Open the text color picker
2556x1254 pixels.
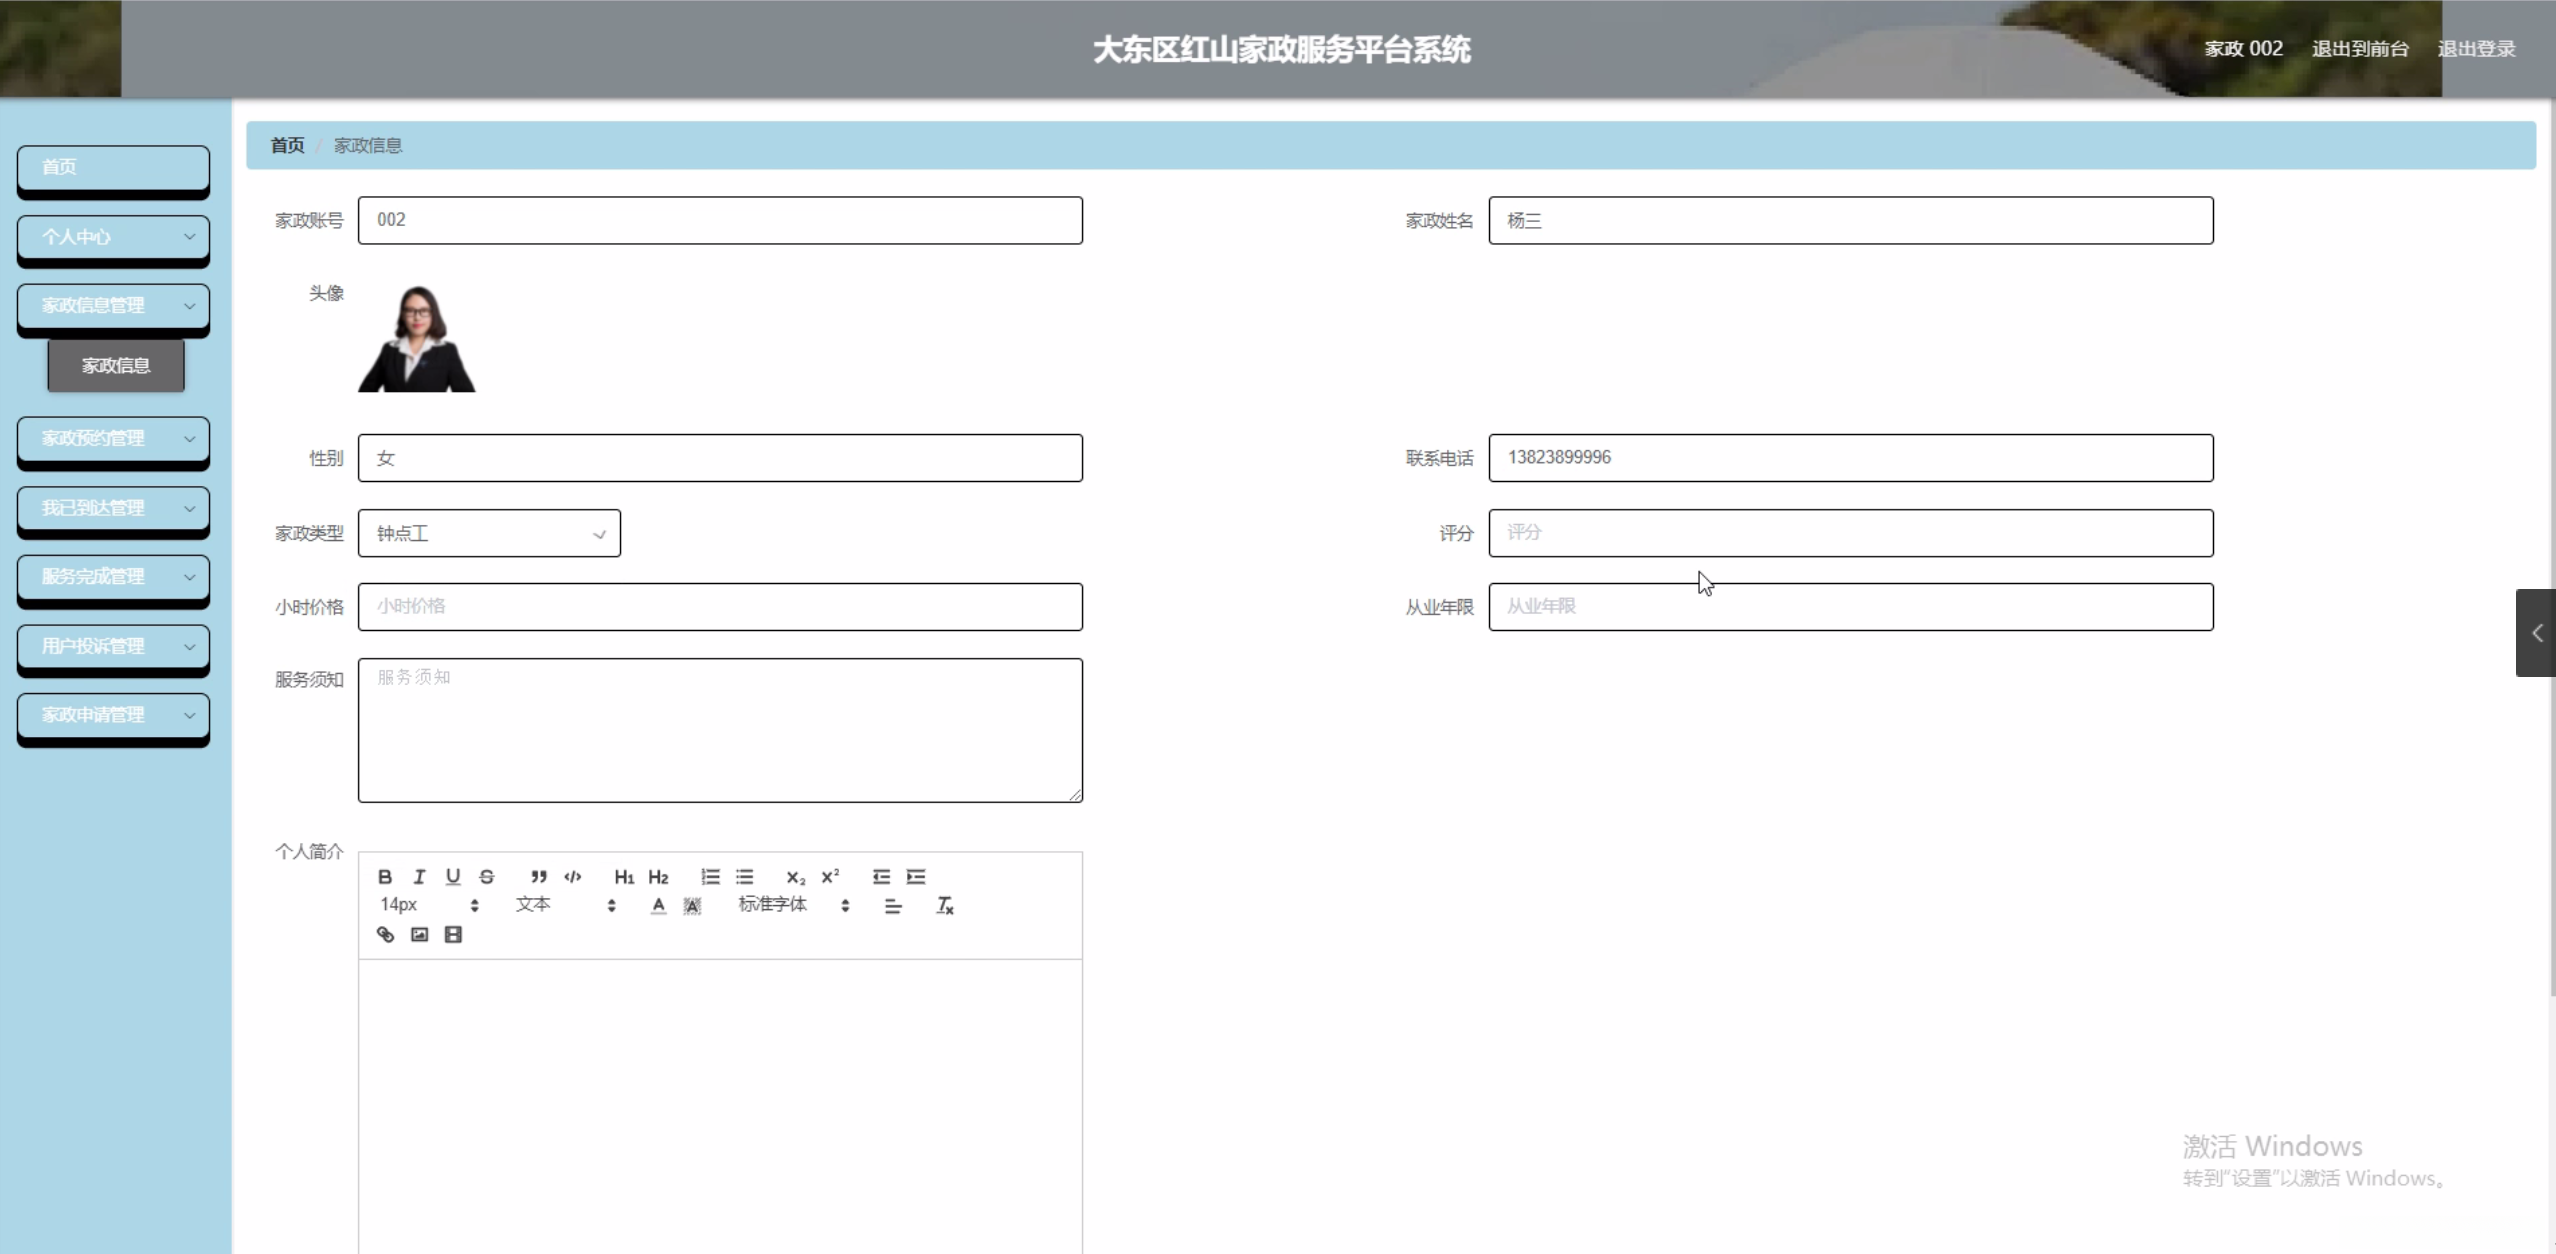pyautogui.click(x=658, y=906)
